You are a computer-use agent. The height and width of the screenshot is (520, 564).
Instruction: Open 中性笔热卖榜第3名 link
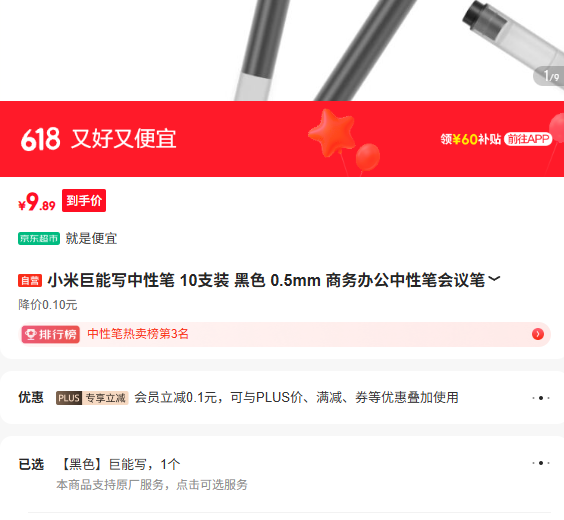click(x=138, y=334)
